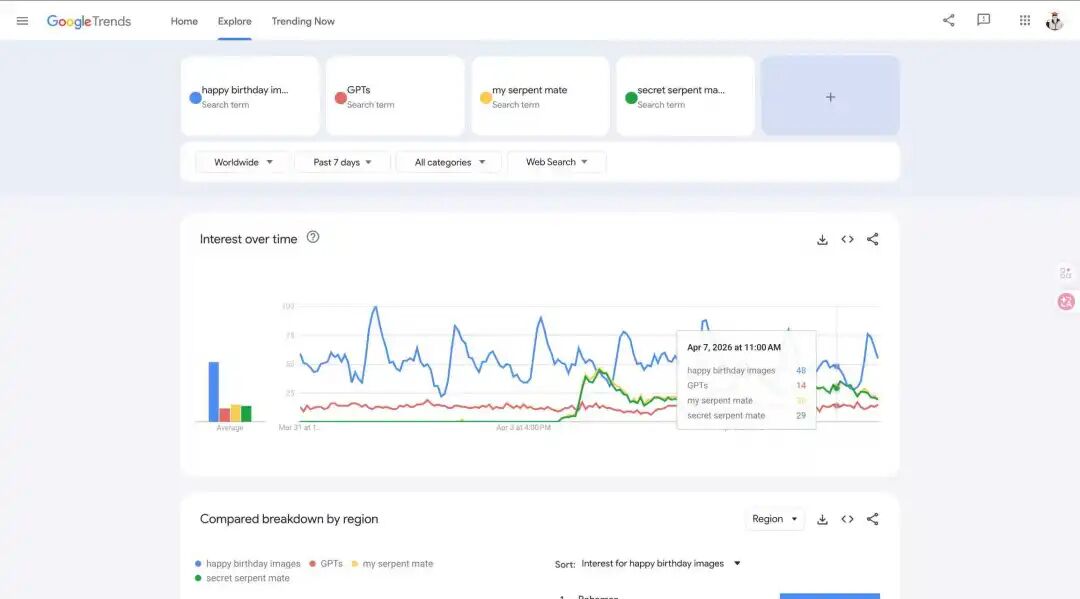Click the GPTs legend entry below breakdown
Image resolution: width=1080 pixels, height=599 pixels.
(326, 564)
